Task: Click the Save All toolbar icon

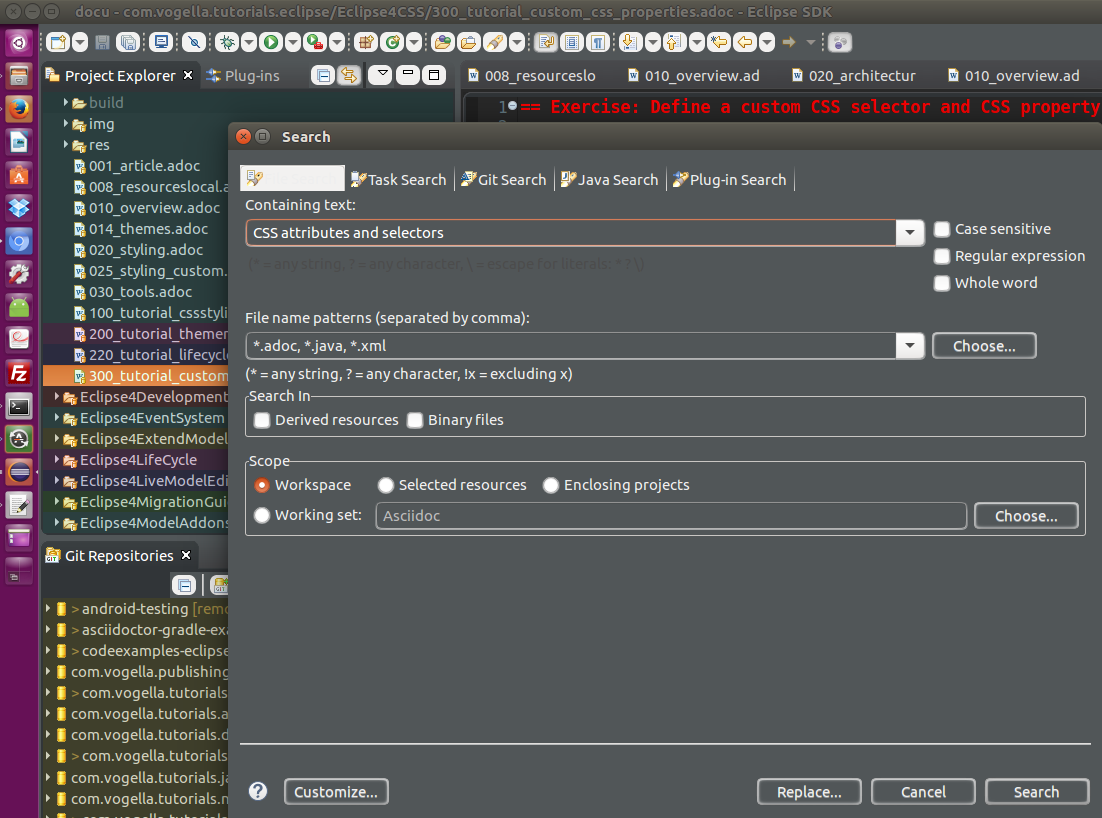Action: tap(128, 42)
